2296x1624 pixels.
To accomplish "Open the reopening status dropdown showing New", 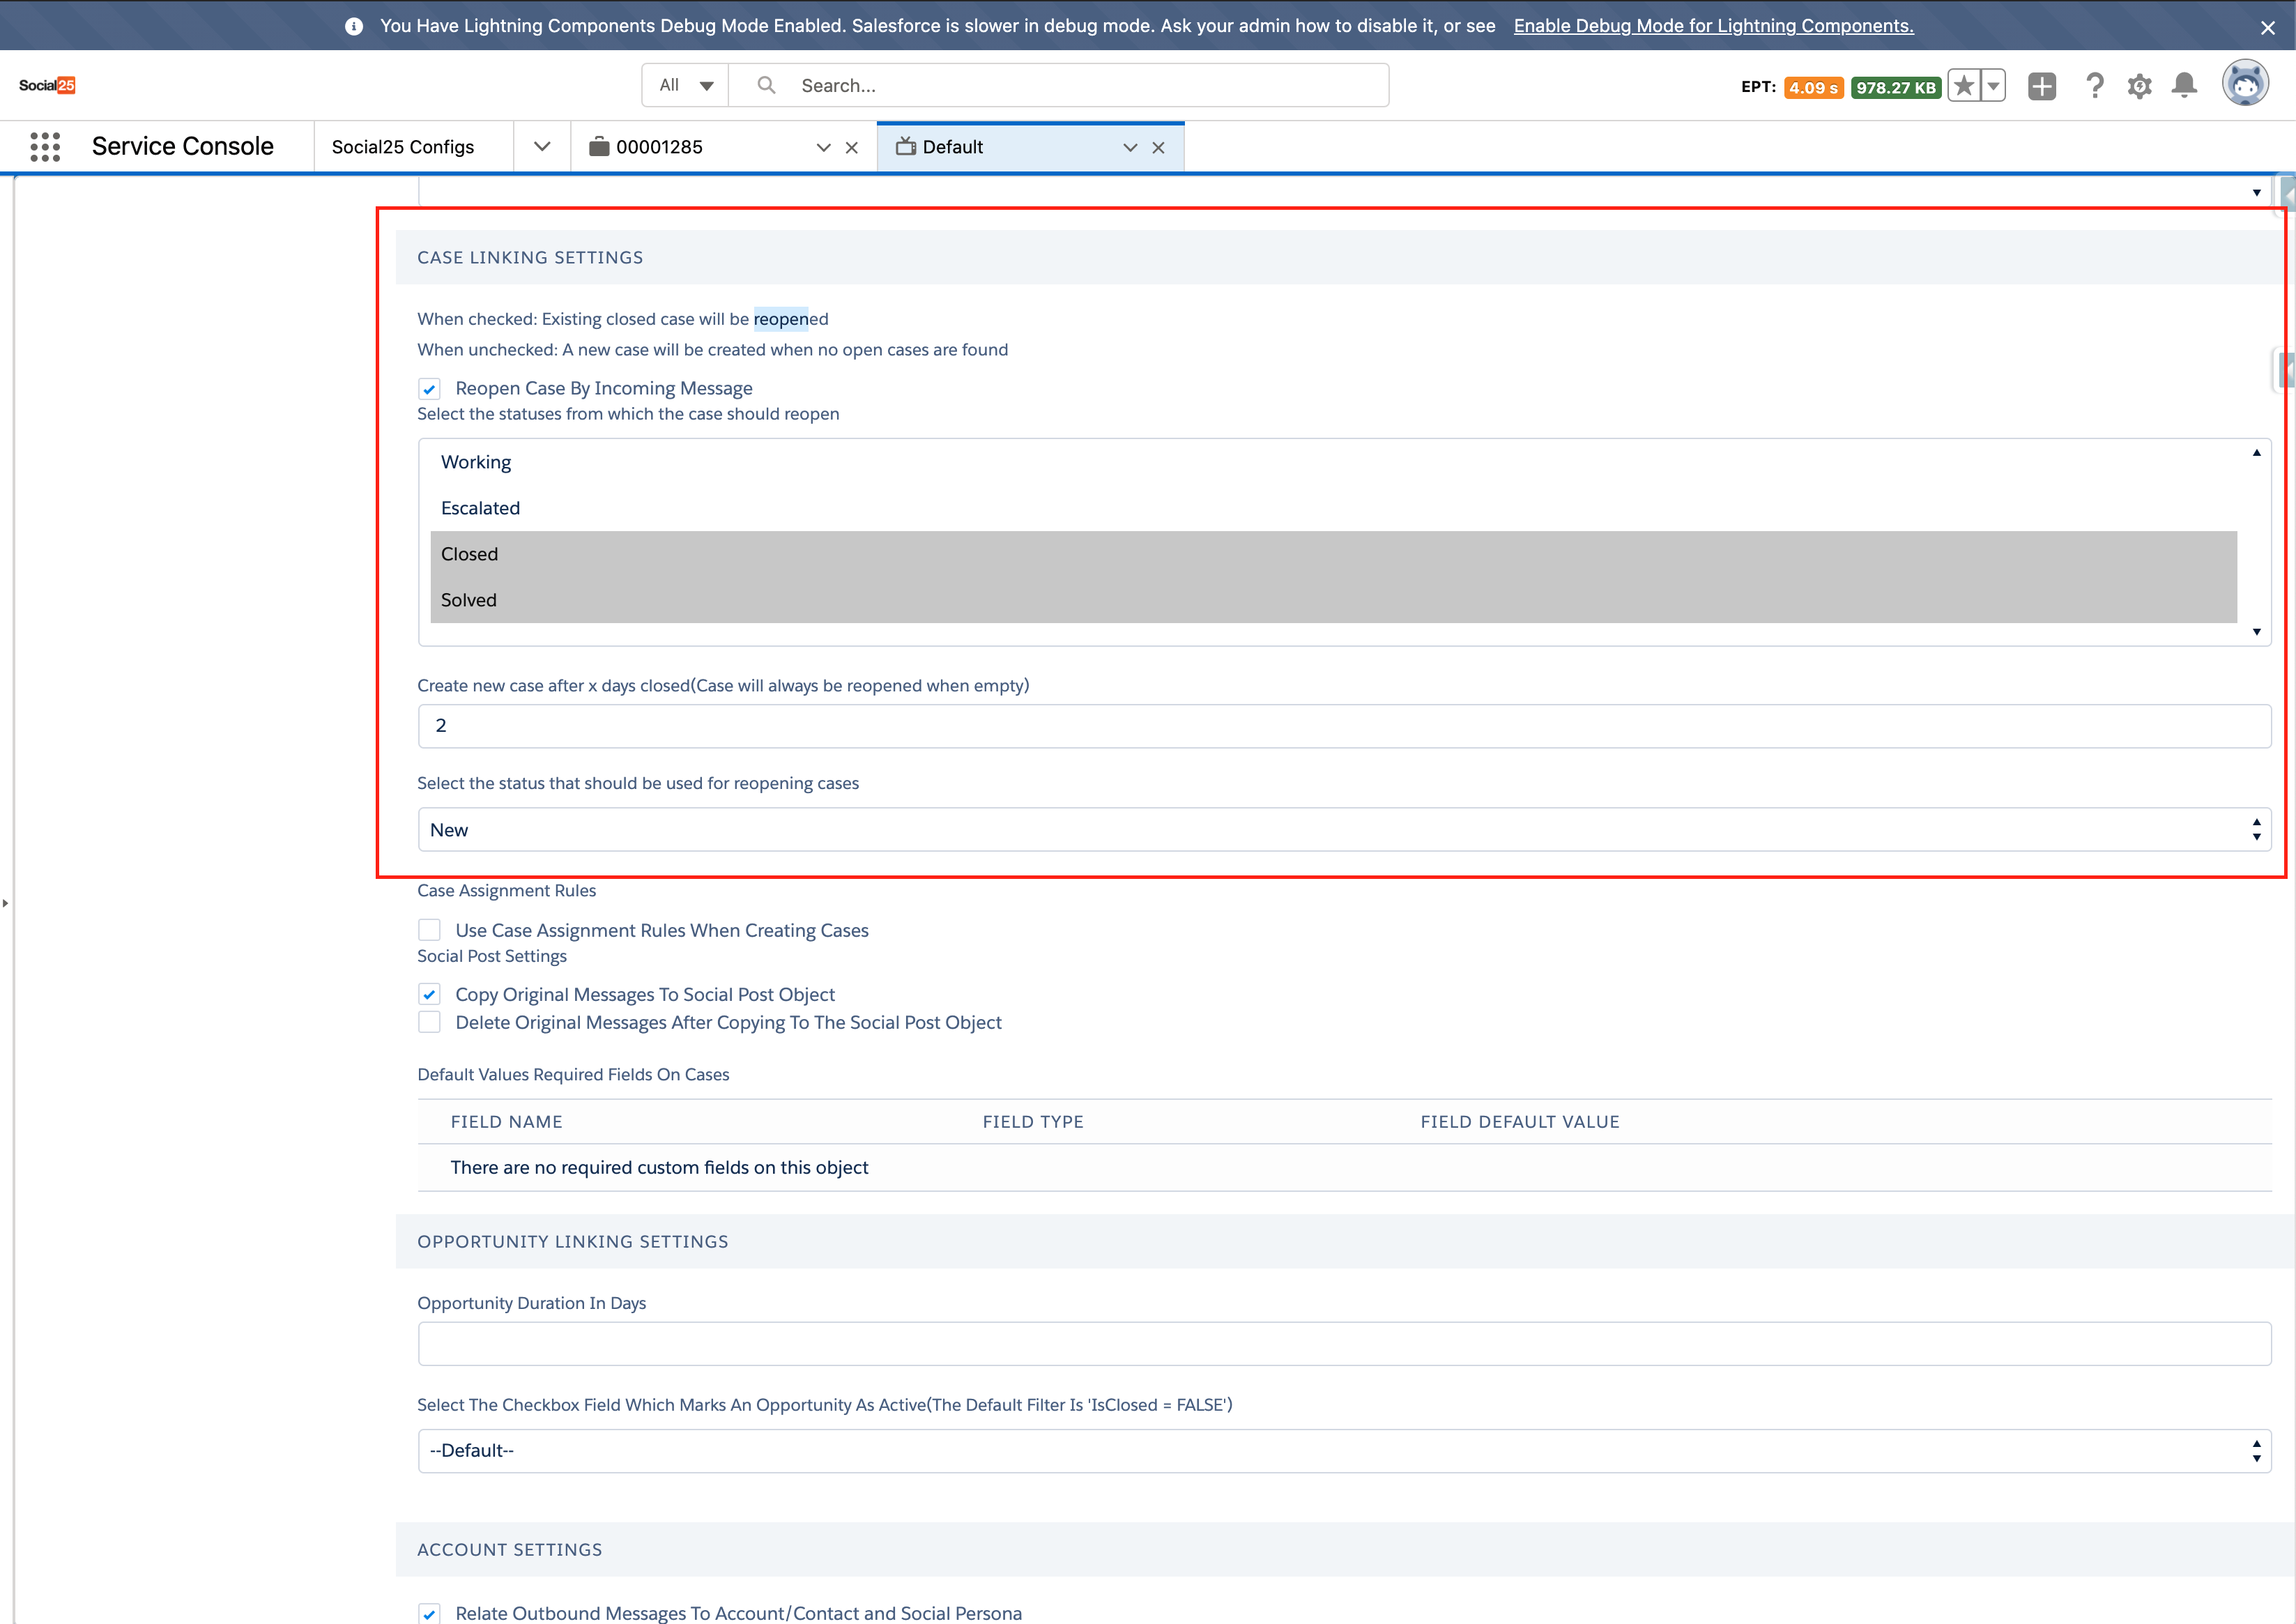I will 1343,830.
